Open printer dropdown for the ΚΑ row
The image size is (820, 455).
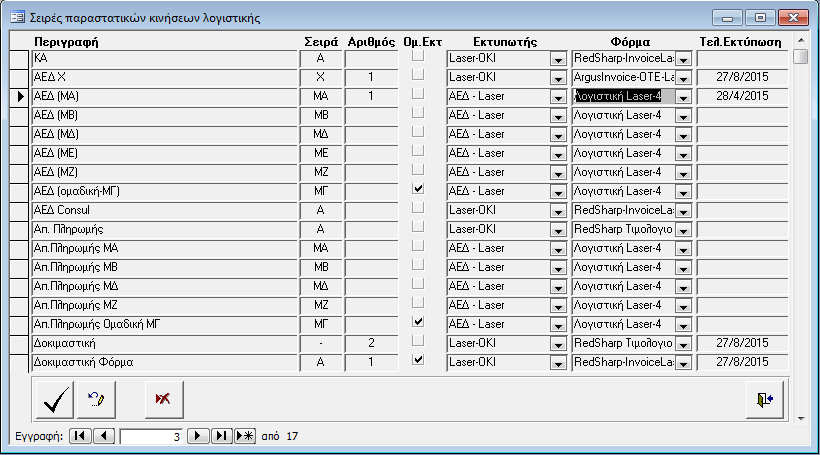coord(558,59)
